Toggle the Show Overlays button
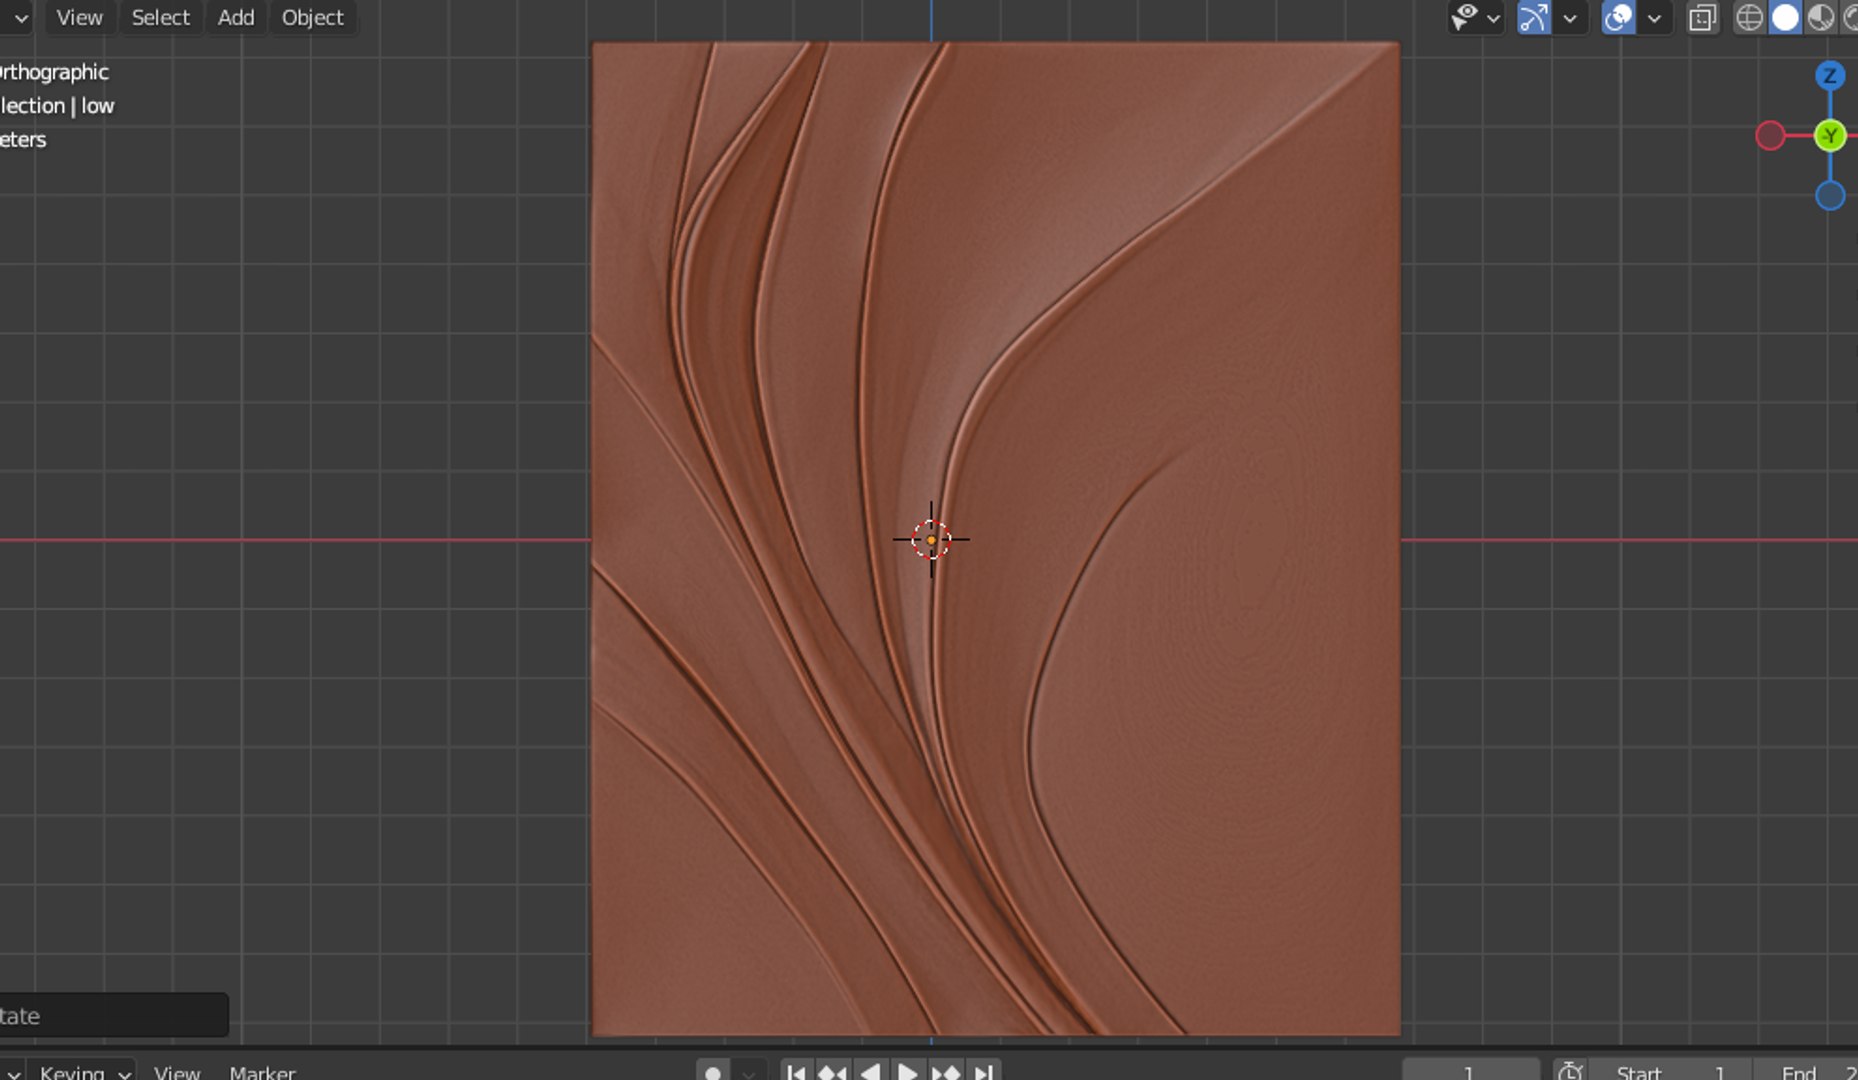Screen dimensions: 1858x1080 coord(1618,17)
